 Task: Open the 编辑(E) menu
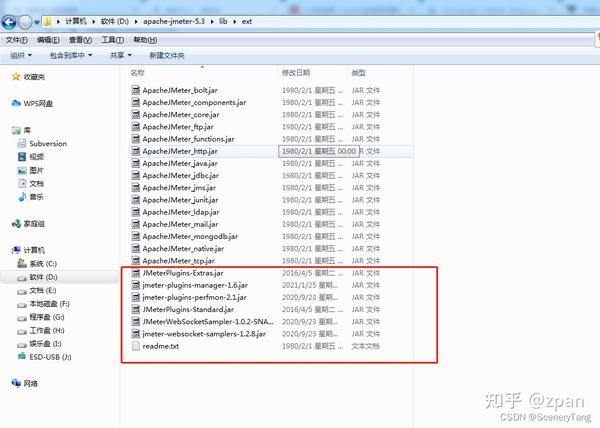click(x=48, y=40)
